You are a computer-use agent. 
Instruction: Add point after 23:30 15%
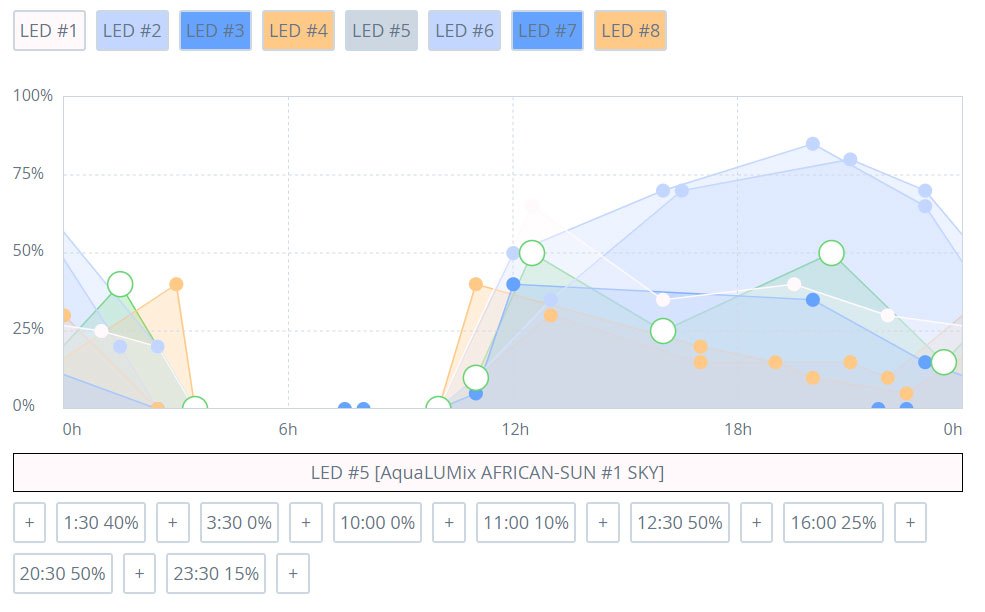[293, 573]
